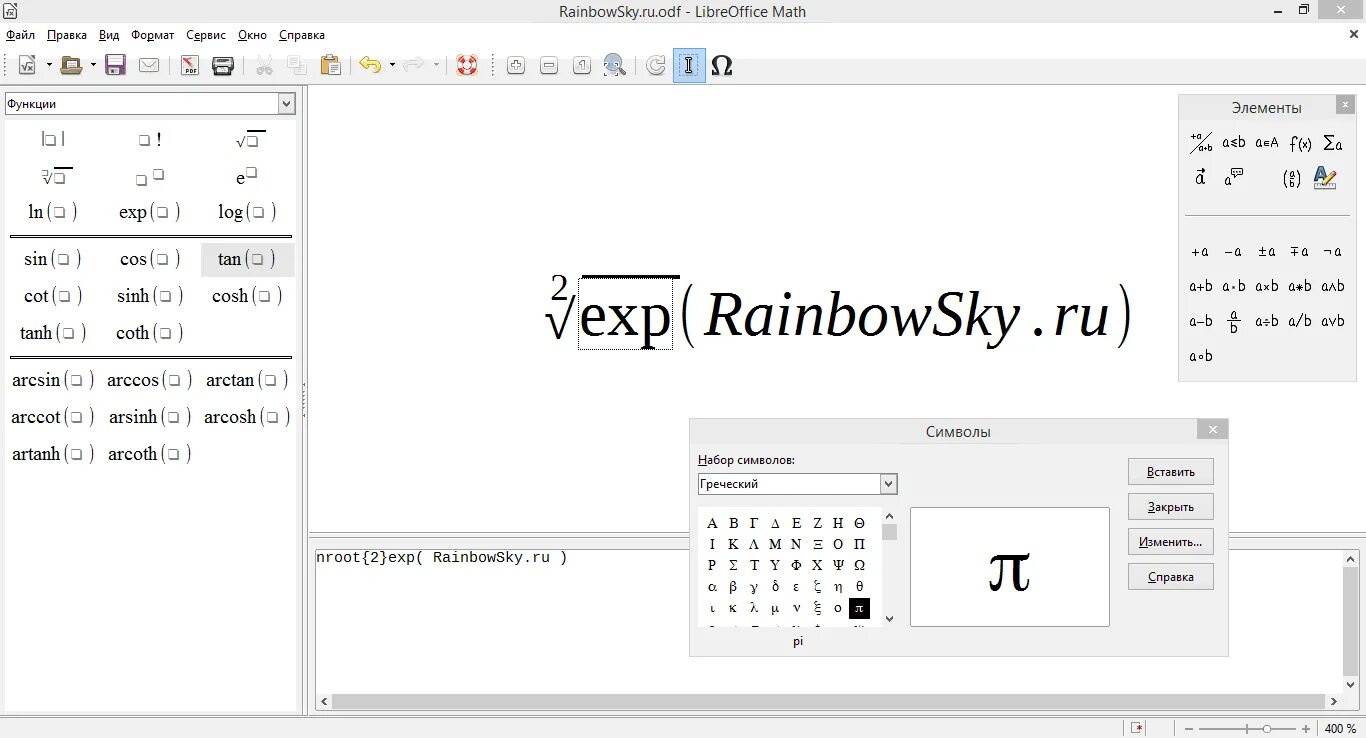Refresh the formula view
The image size is (1366, 738).
point(656,66)
